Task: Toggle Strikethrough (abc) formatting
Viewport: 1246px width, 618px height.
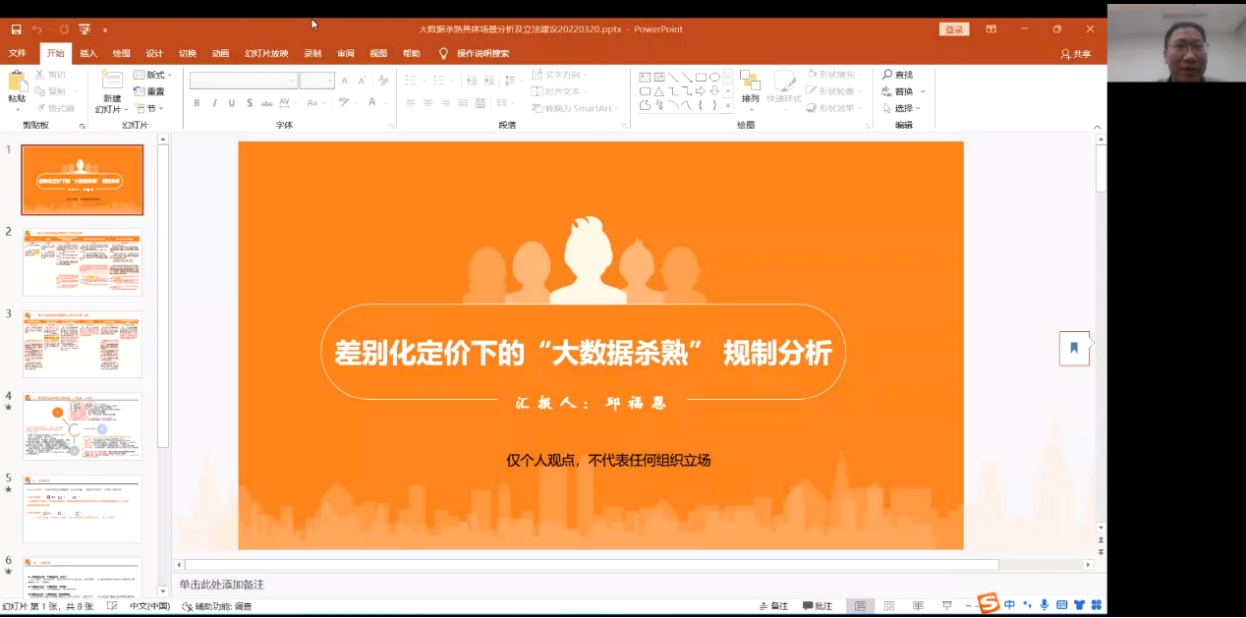Action: tap(266, 102)
